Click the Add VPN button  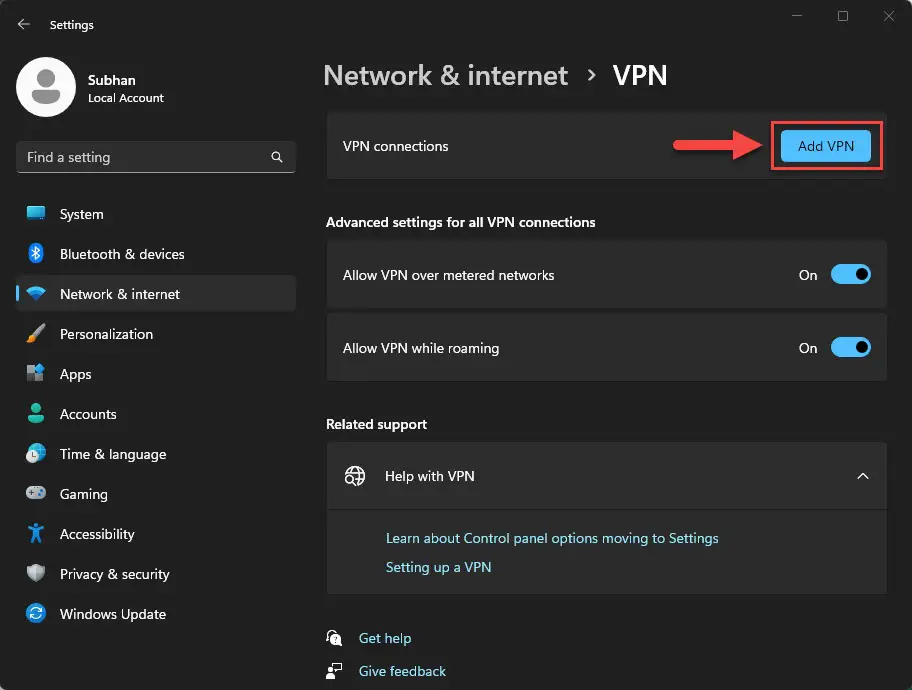(x=826, y=145)
